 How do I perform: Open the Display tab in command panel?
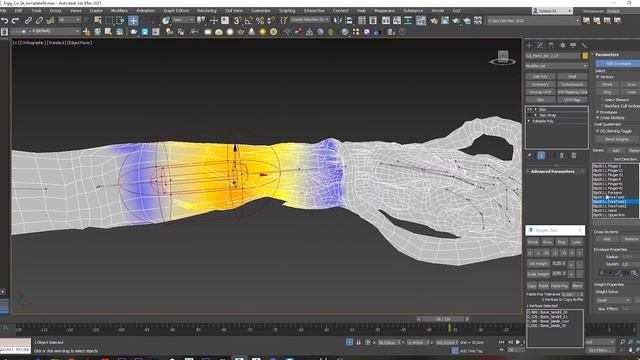point(573,45)
